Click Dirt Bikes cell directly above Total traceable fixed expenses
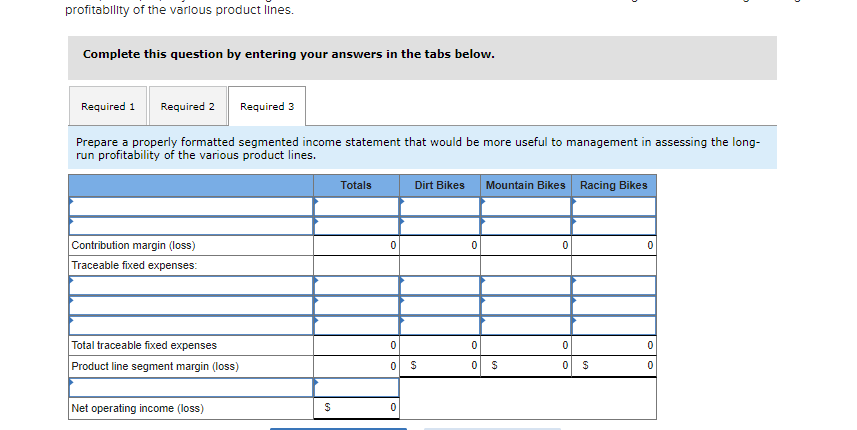Image resolution: width=857 pixels, height=430 pixels. [x=440, y=326]
